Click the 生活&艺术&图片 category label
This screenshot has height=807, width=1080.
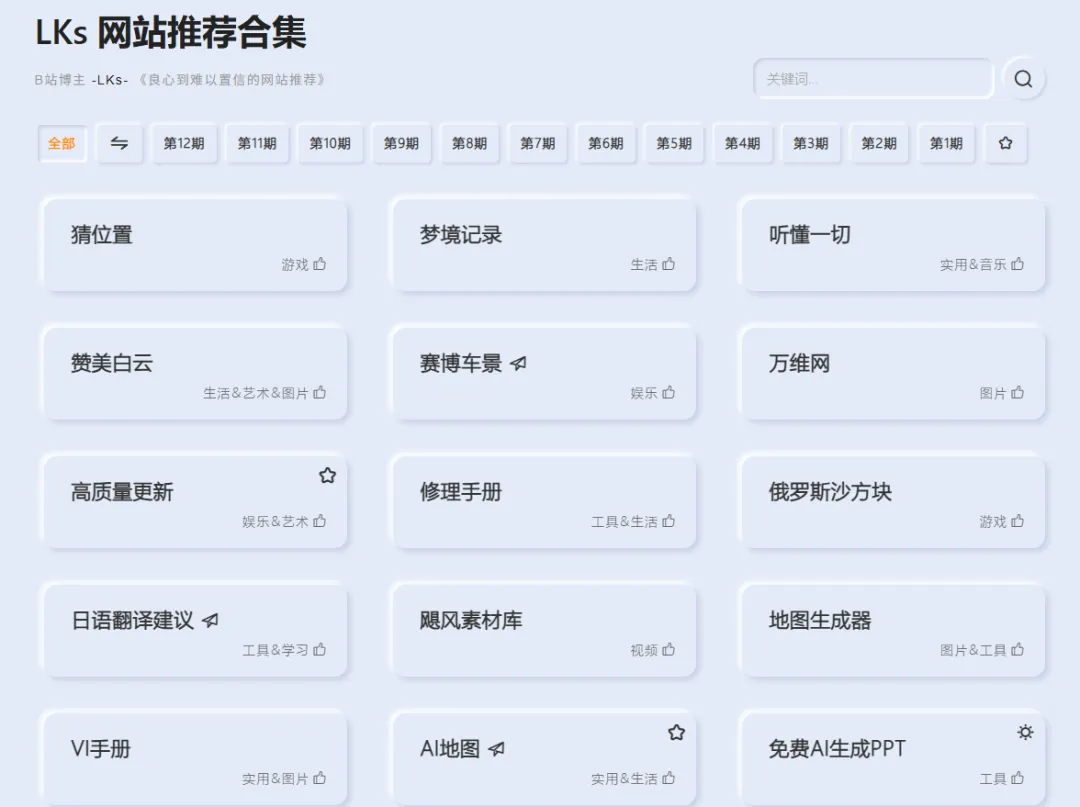(x=256, y=393)
